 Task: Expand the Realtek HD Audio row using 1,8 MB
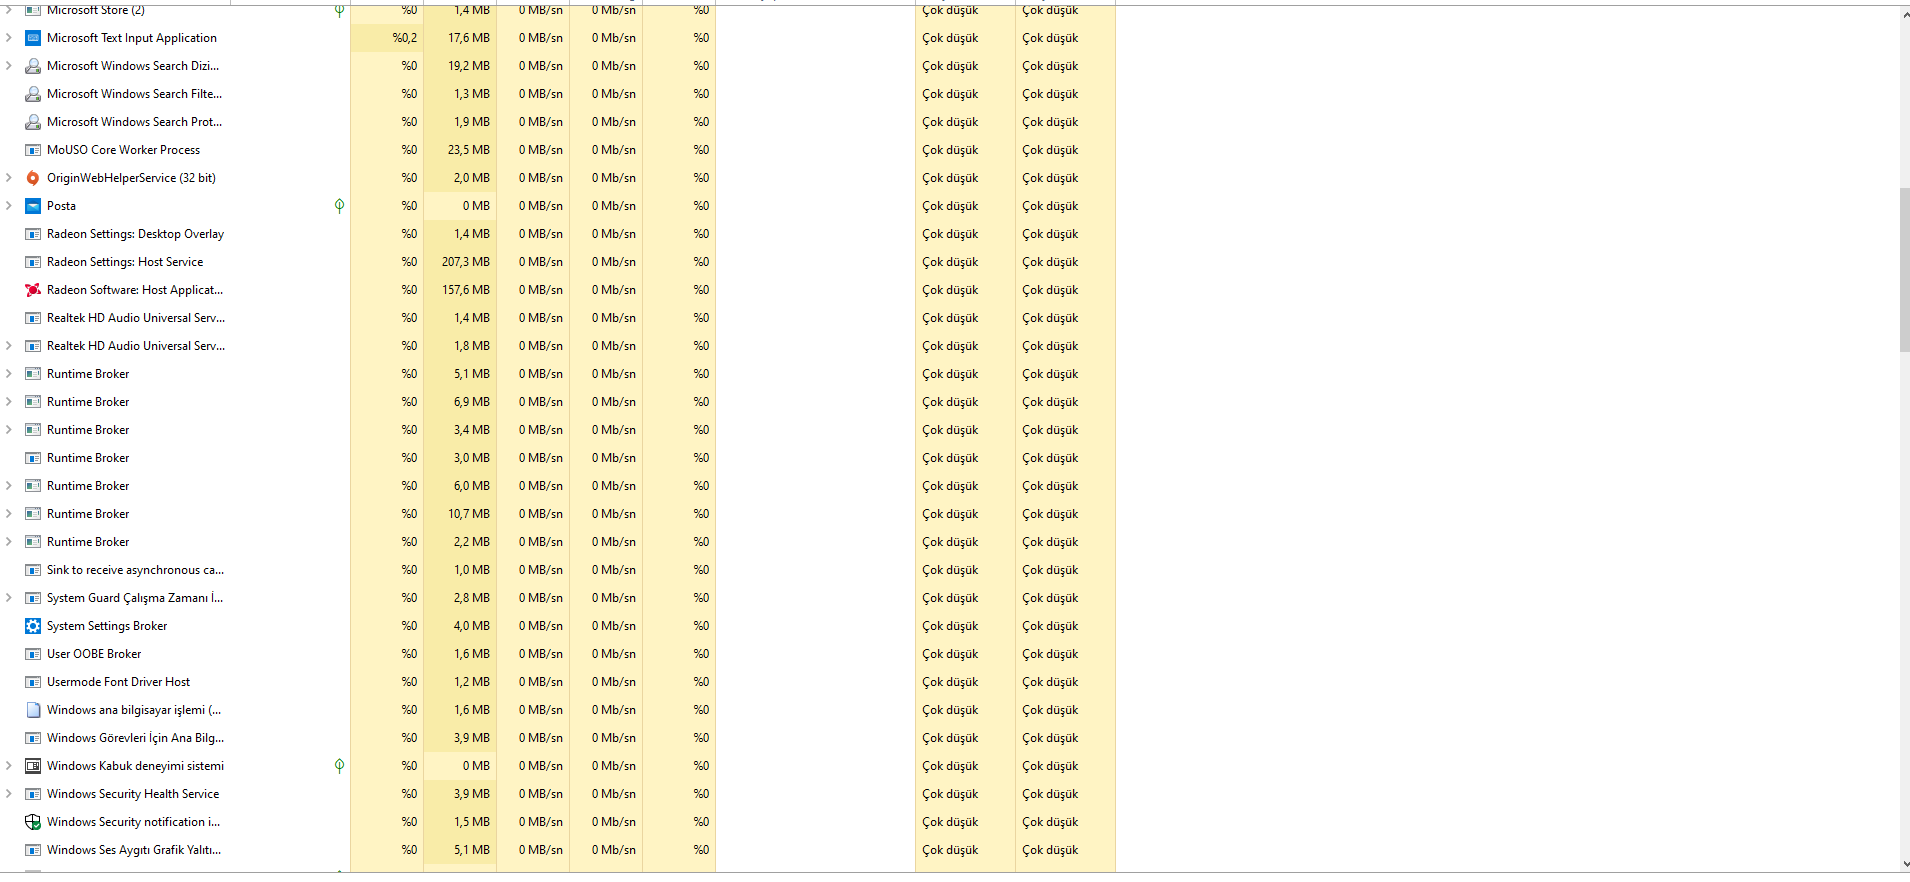[9, 346]
